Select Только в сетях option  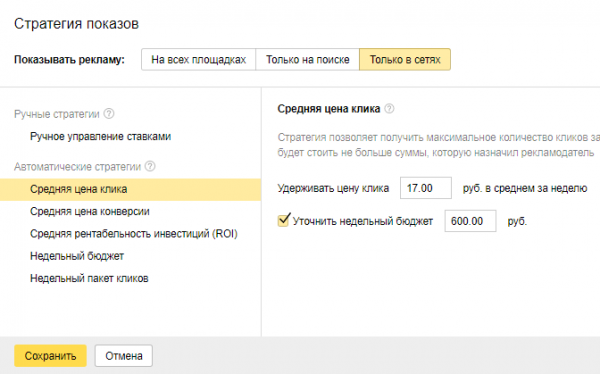point(405,59)
